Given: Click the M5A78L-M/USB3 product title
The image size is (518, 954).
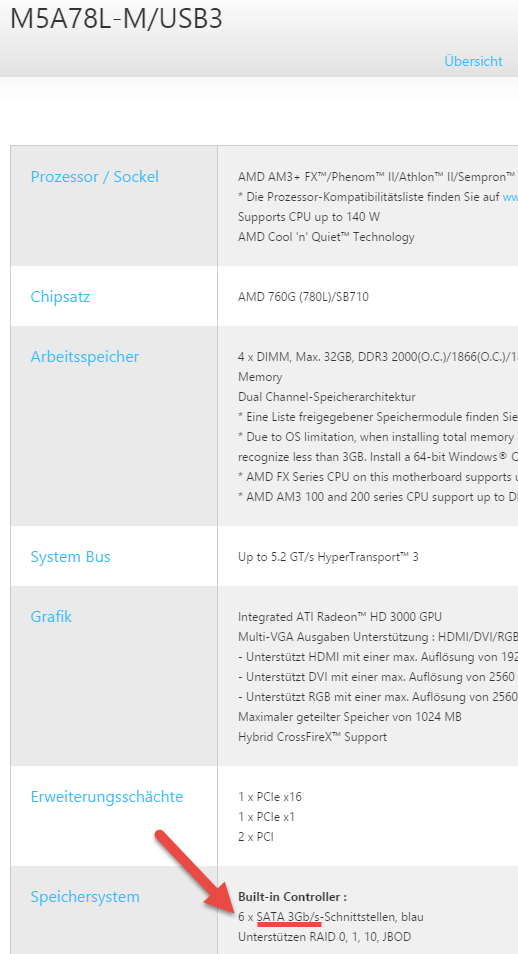Looking at the screenshot, I should point(116,19).
